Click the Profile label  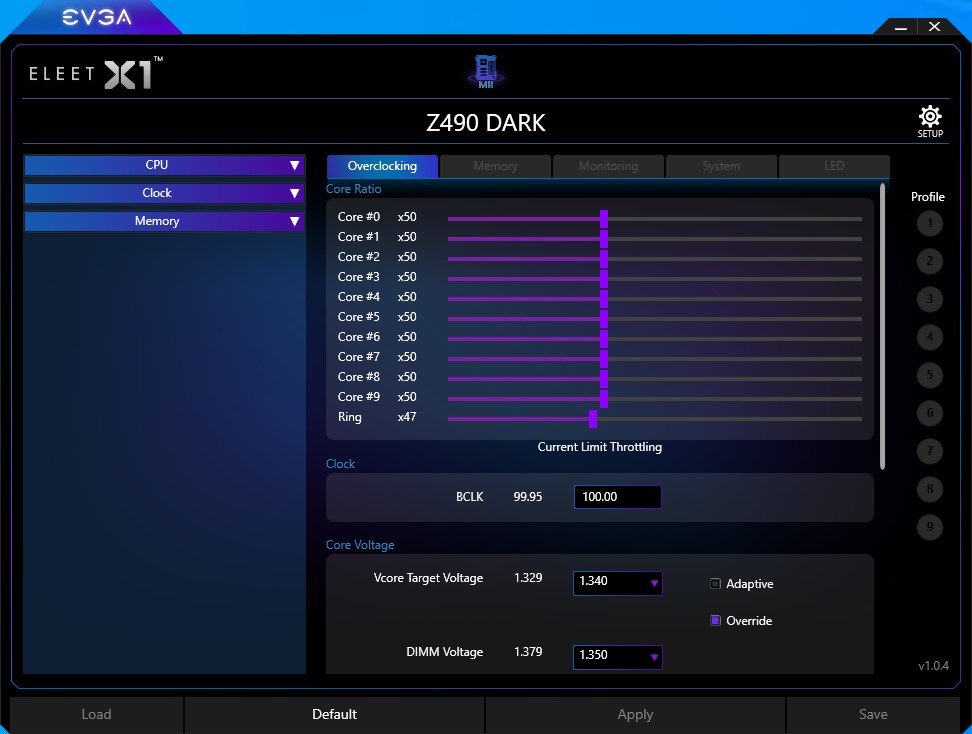[928, 197]
